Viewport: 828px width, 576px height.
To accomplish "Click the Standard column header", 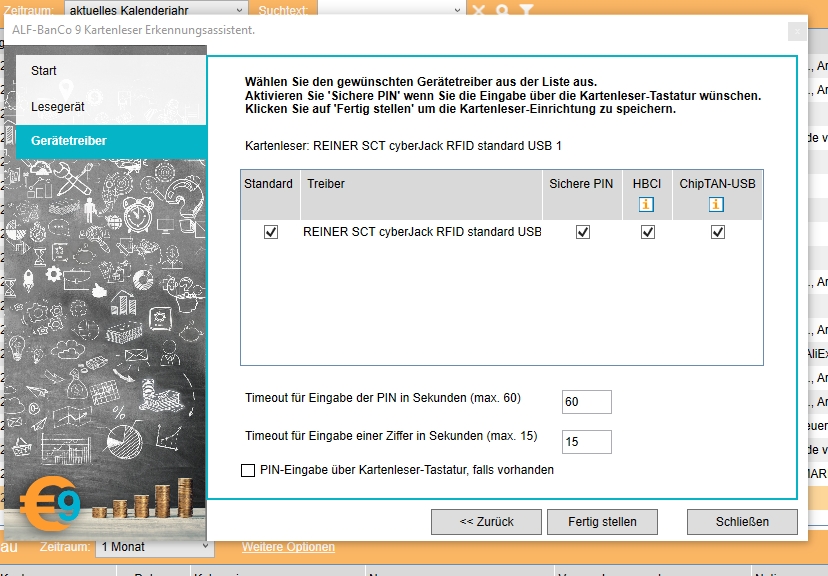I will pyautogui.click(x=270, y=194).
